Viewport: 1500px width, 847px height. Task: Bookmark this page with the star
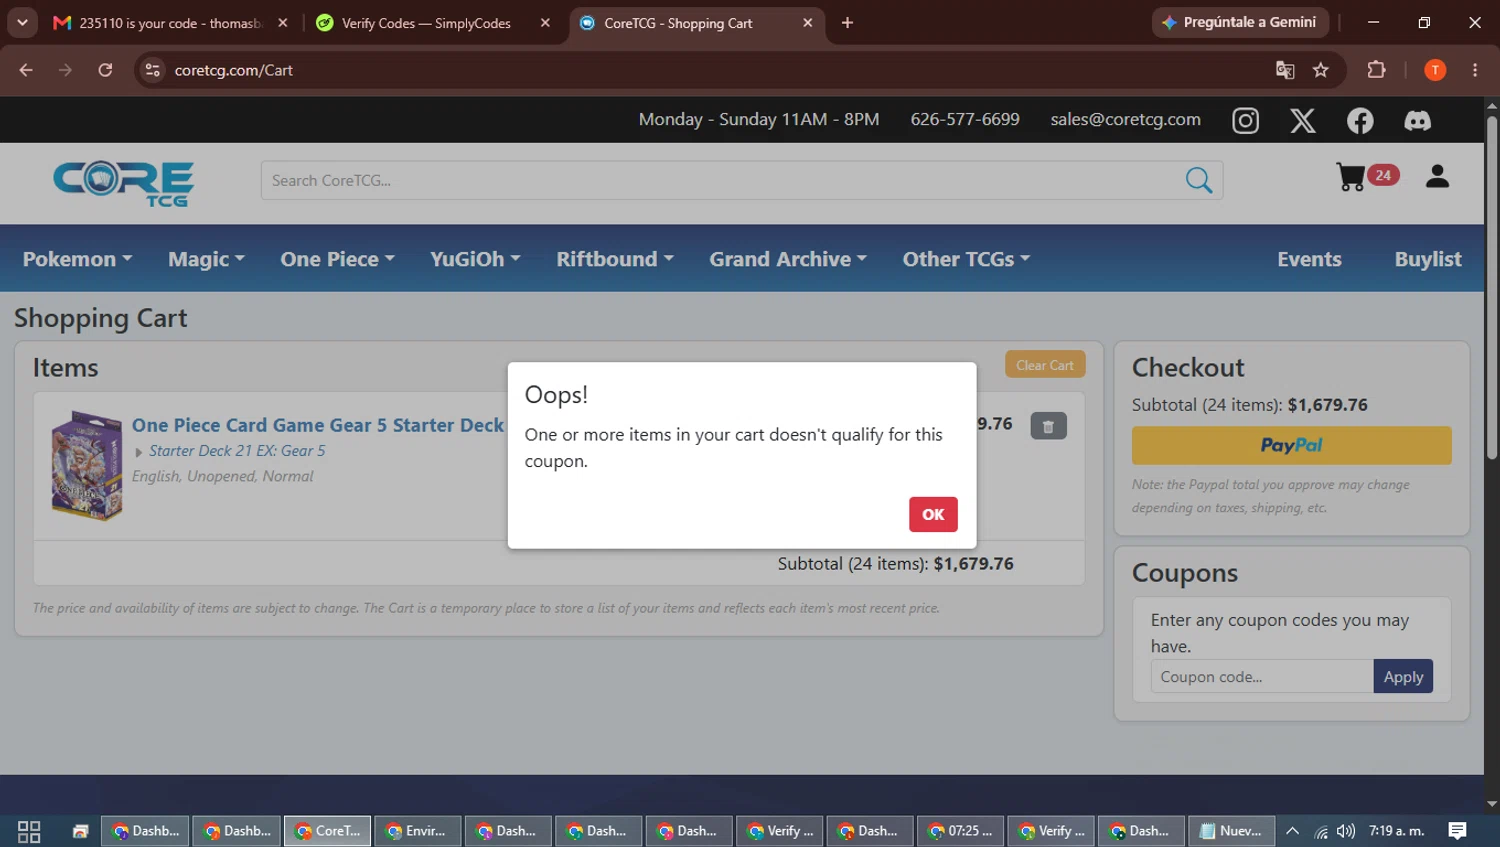(1321, 70)
